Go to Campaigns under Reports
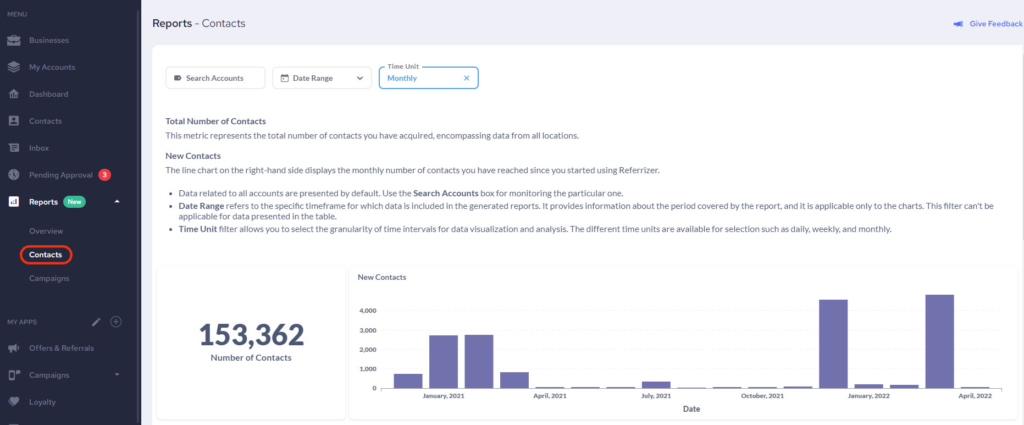This screenshot has width=1024, height=425. (49, 278)
